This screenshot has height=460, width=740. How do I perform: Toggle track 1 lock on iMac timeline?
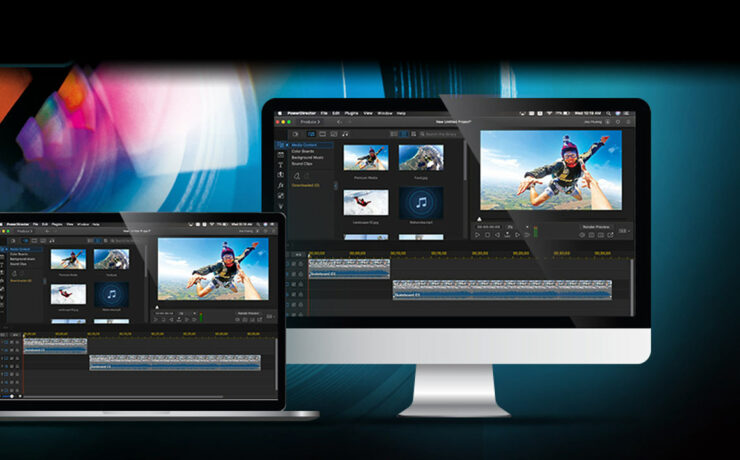coord(301,264)
